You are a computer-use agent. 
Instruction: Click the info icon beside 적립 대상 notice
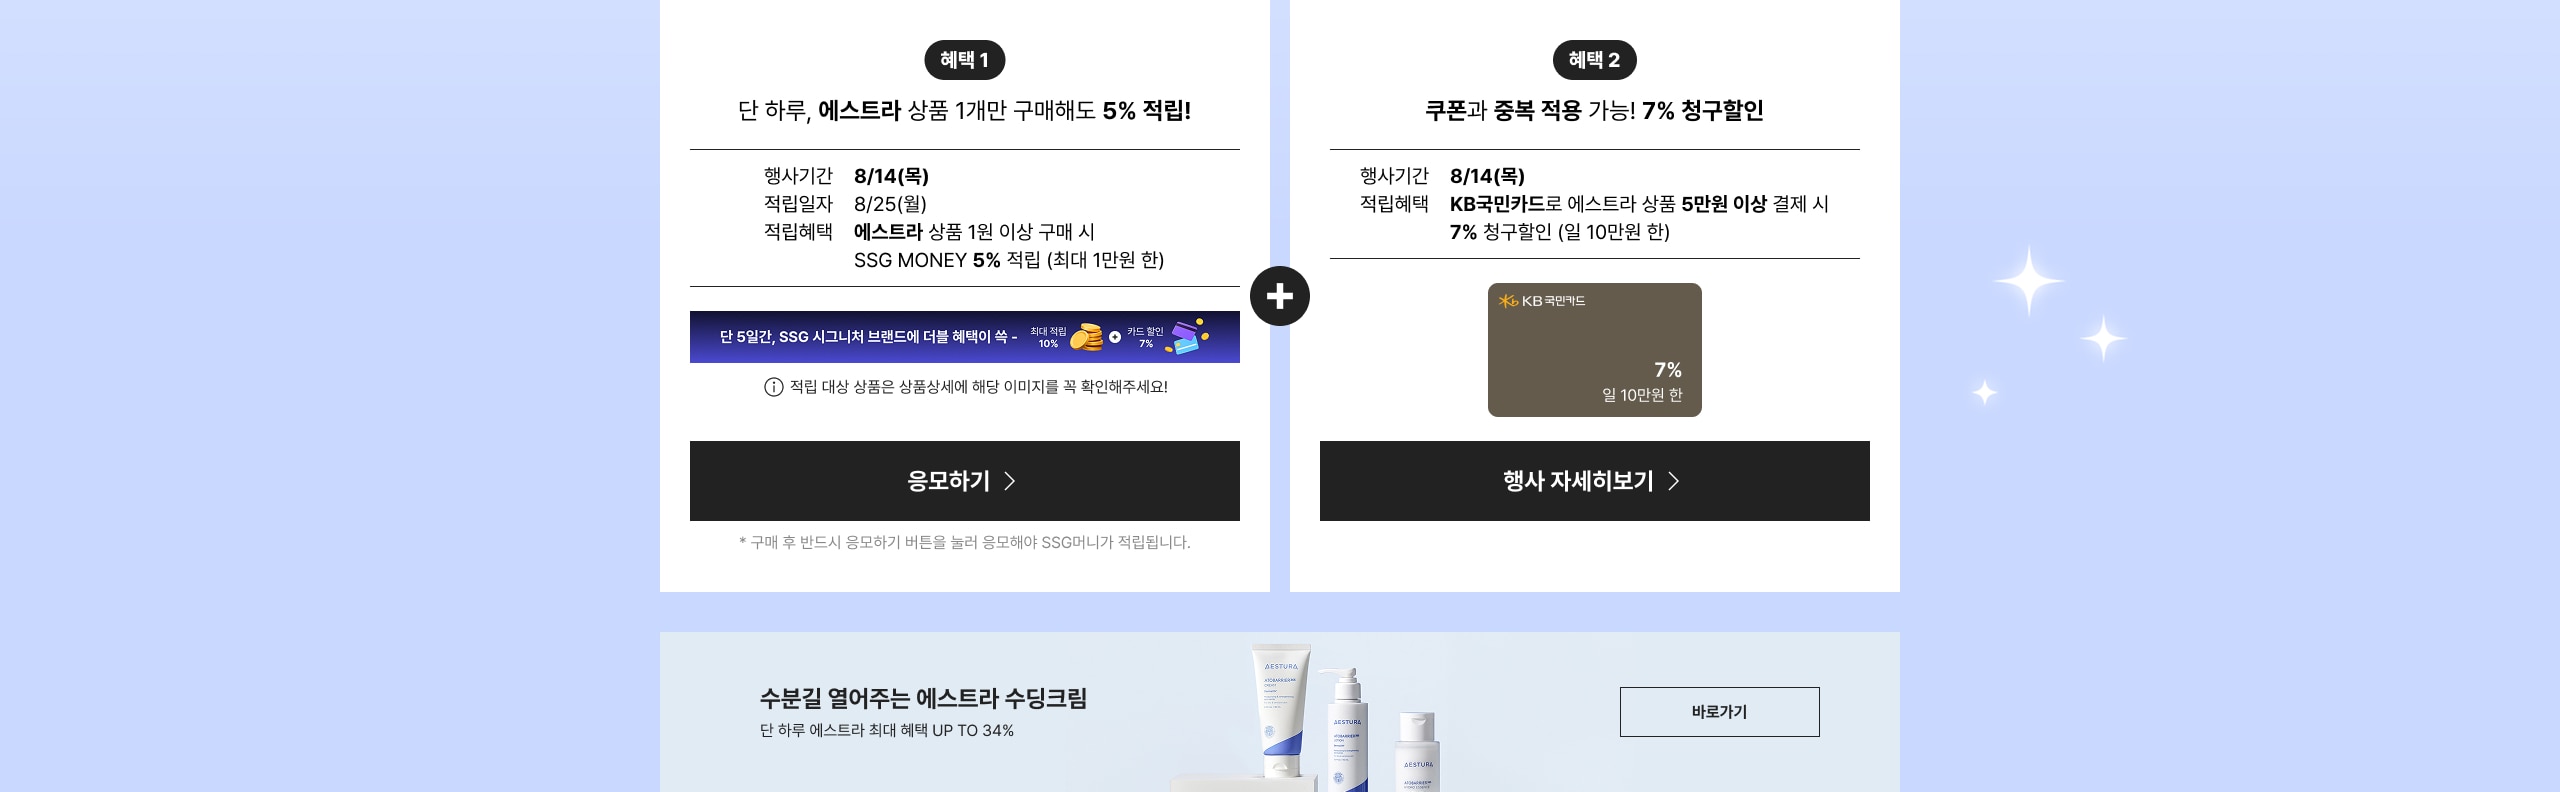(773, 387)
